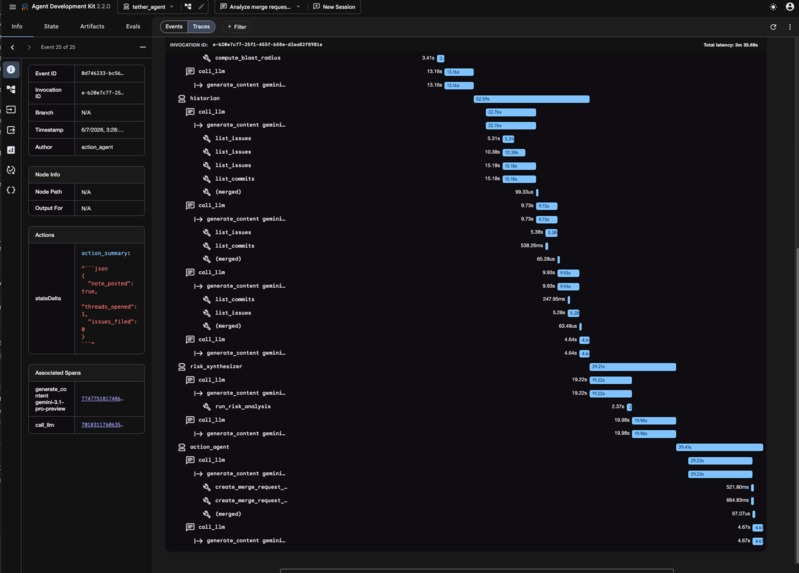Image resolution: width=799 pixels, height=573 pixels.
Task: Click the wrench icon for run_risk_analysis
Action: pyautogui.click(x=206, y=407)
